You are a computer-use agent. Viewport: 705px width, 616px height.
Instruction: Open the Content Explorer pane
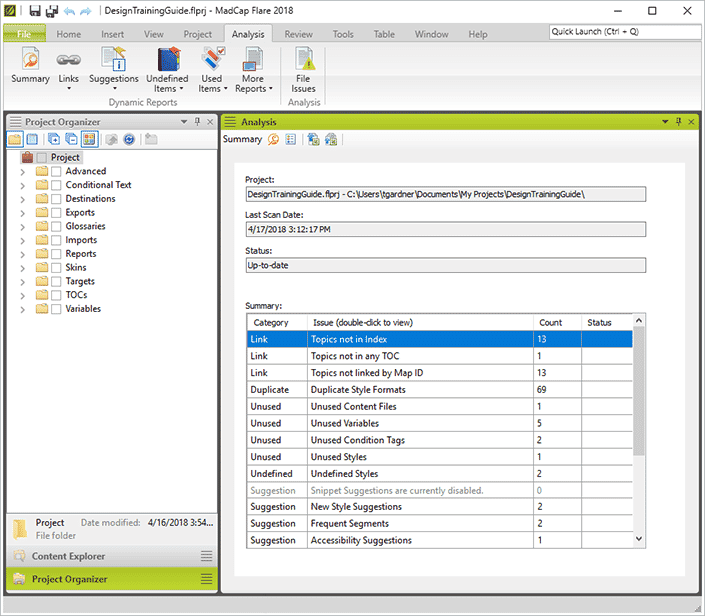tap(112, 556)
